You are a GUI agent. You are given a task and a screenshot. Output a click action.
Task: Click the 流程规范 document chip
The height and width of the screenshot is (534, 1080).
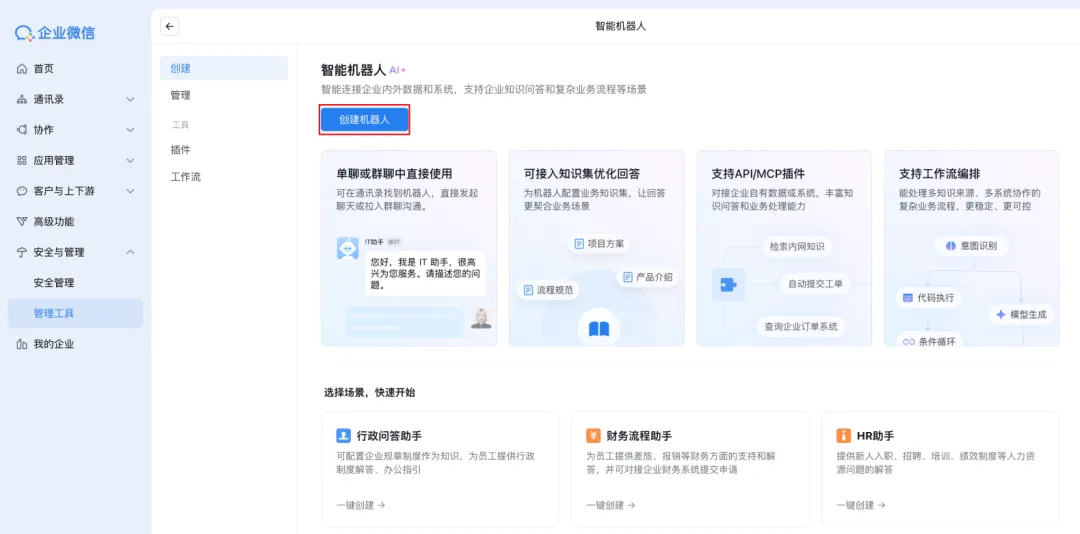(x=548, y=291)
